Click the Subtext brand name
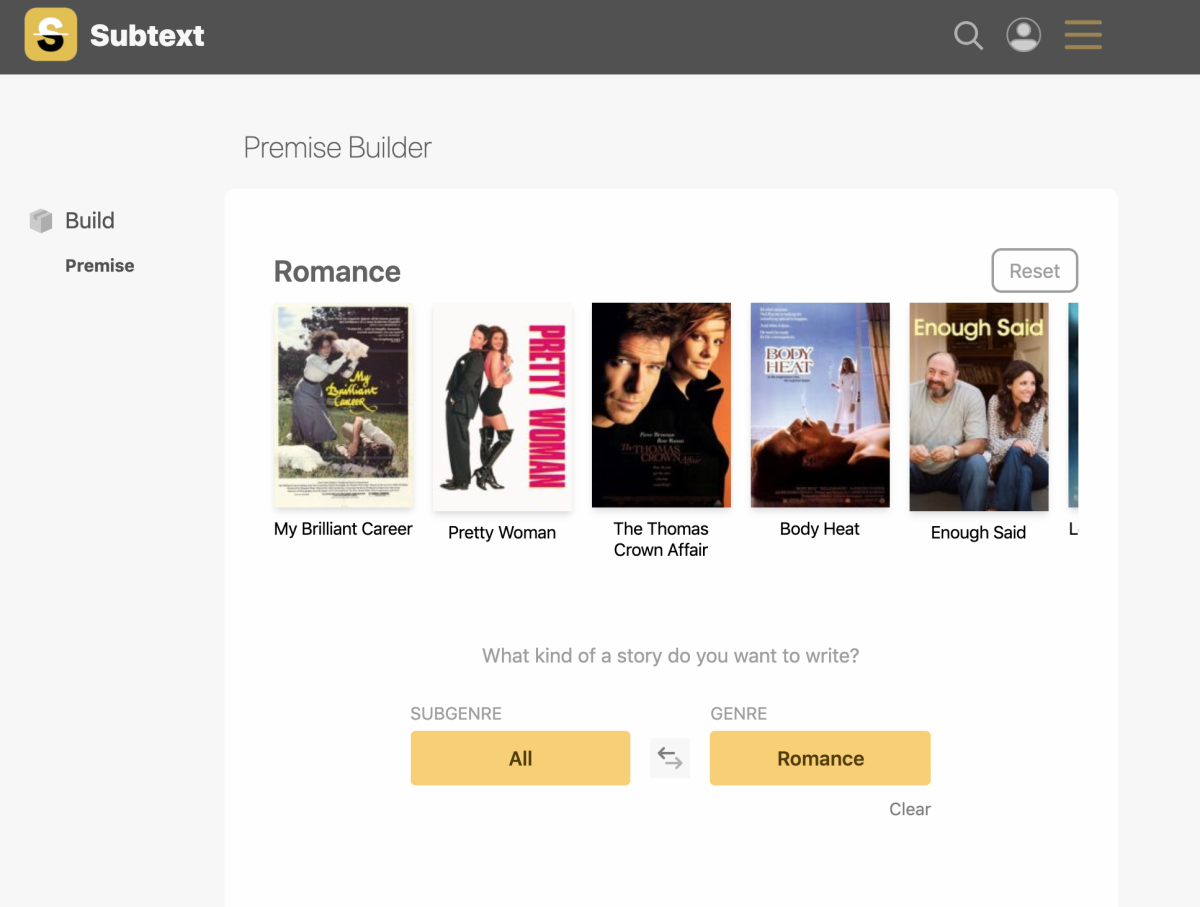 (x=147, y=36)
